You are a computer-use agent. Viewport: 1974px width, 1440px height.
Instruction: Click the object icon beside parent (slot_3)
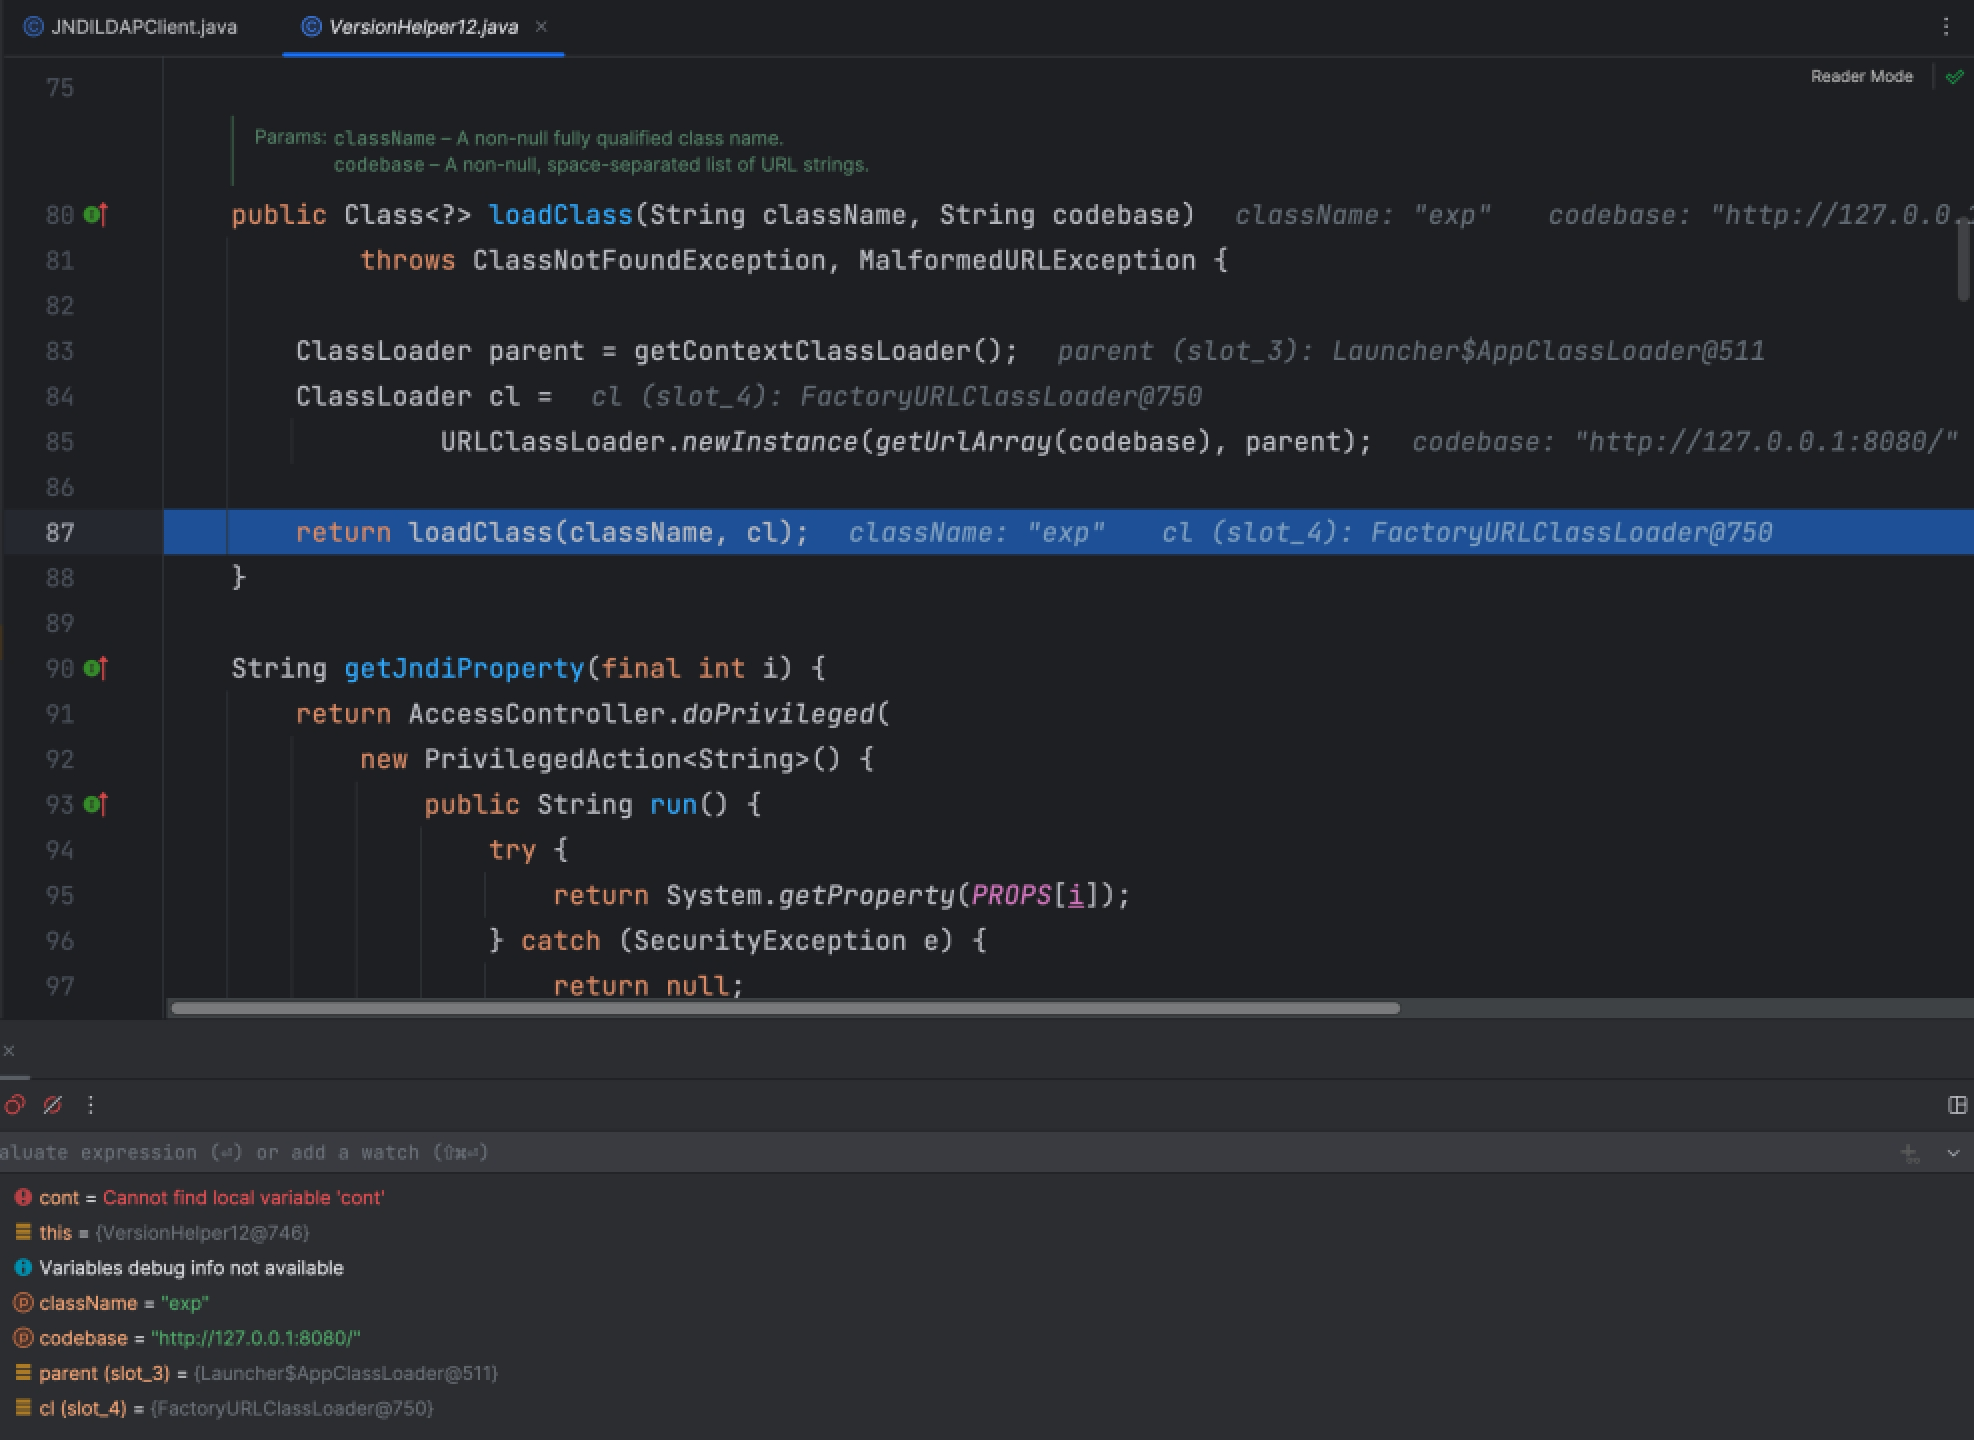point(23,1373)
